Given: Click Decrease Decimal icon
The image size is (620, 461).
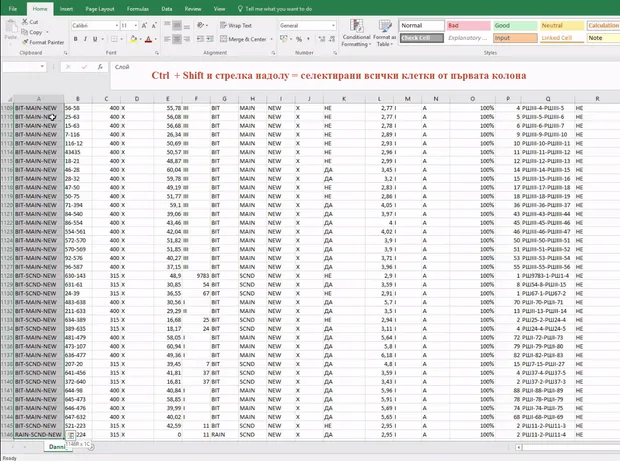Looking at the screenshot, I should click(x=332, y=39).
